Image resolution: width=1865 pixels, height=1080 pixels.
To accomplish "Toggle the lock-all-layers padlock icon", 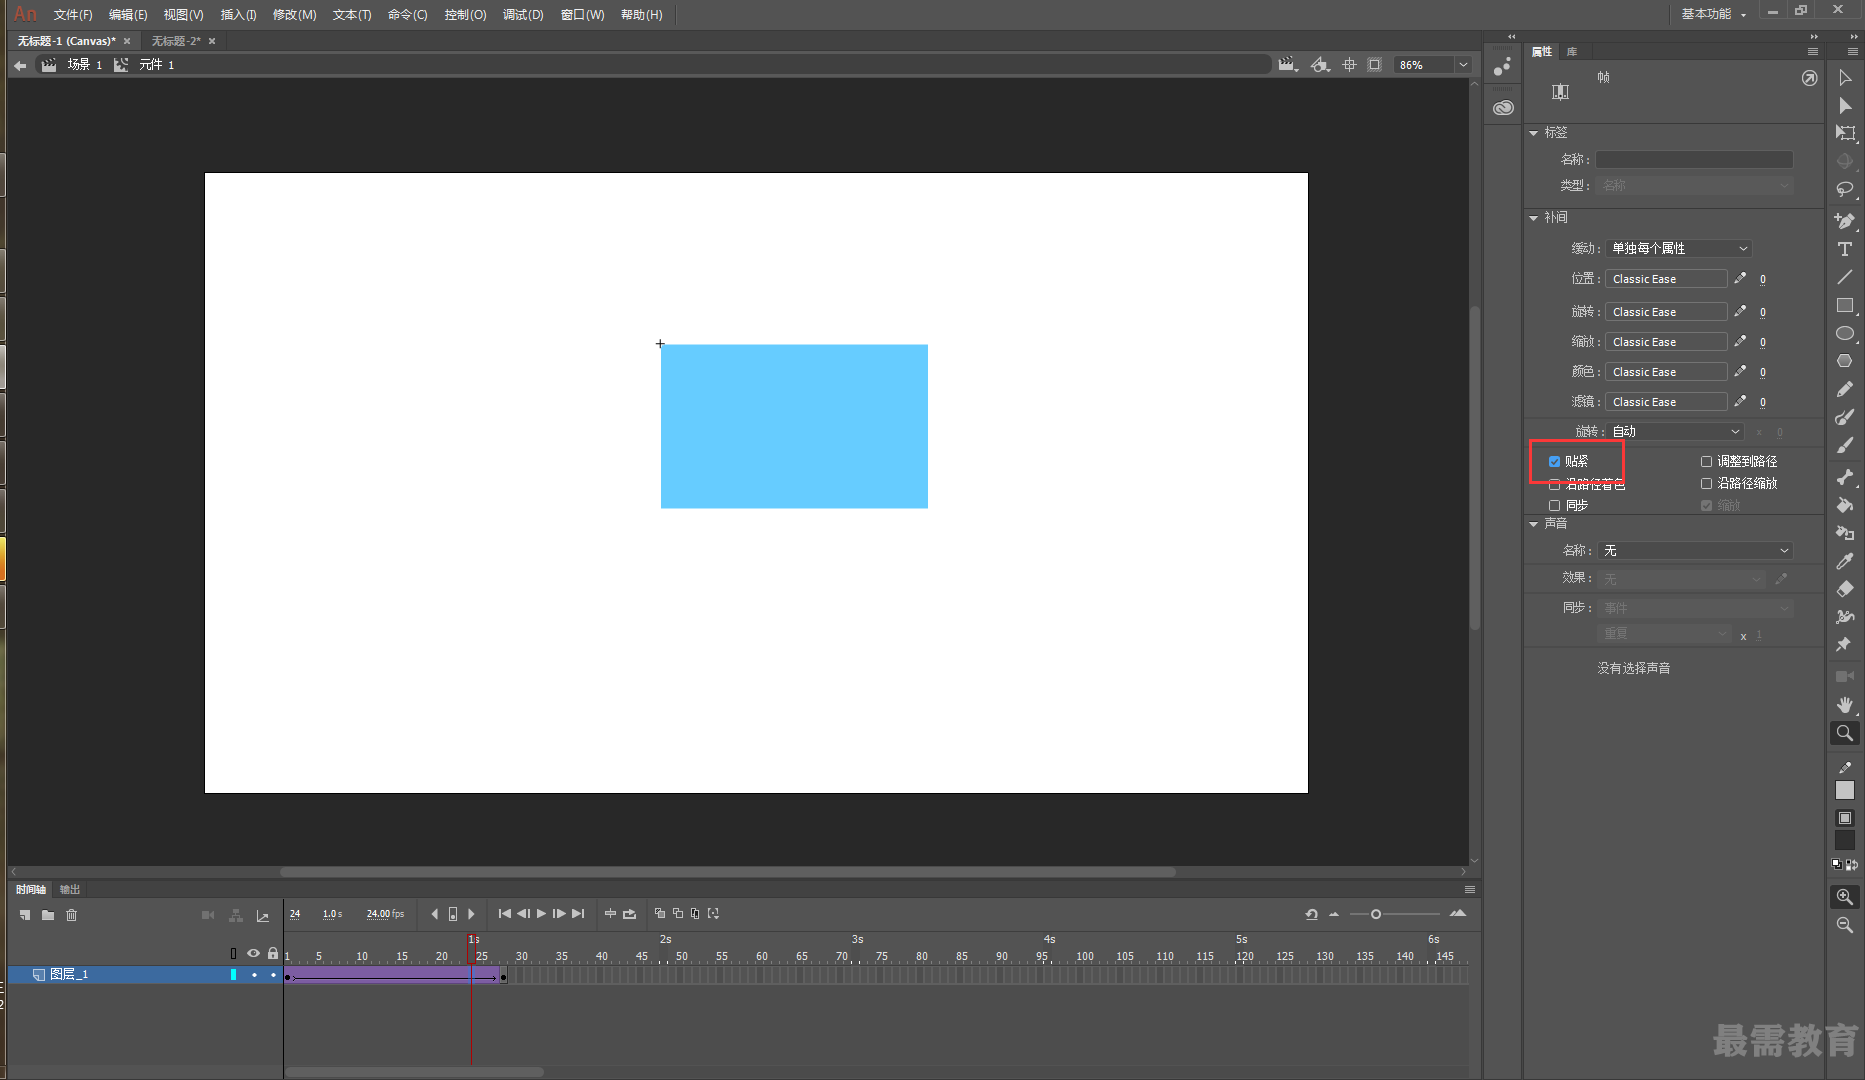I will tap(273, 953).
